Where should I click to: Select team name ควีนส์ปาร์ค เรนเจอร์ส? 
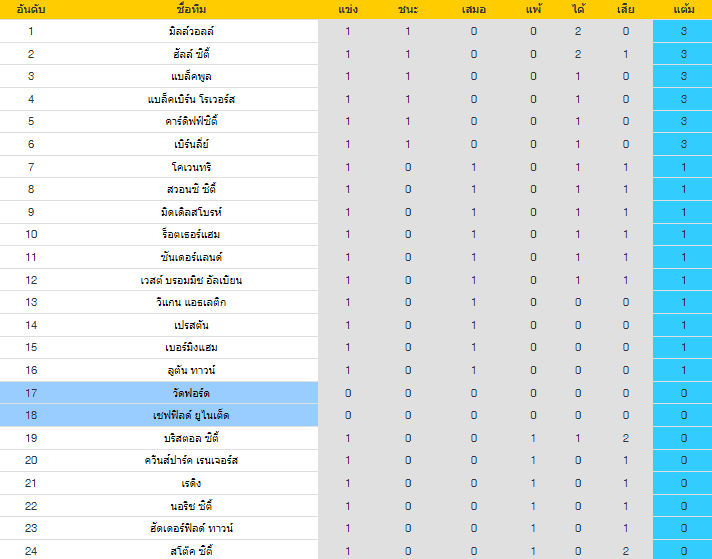[191, 460]
